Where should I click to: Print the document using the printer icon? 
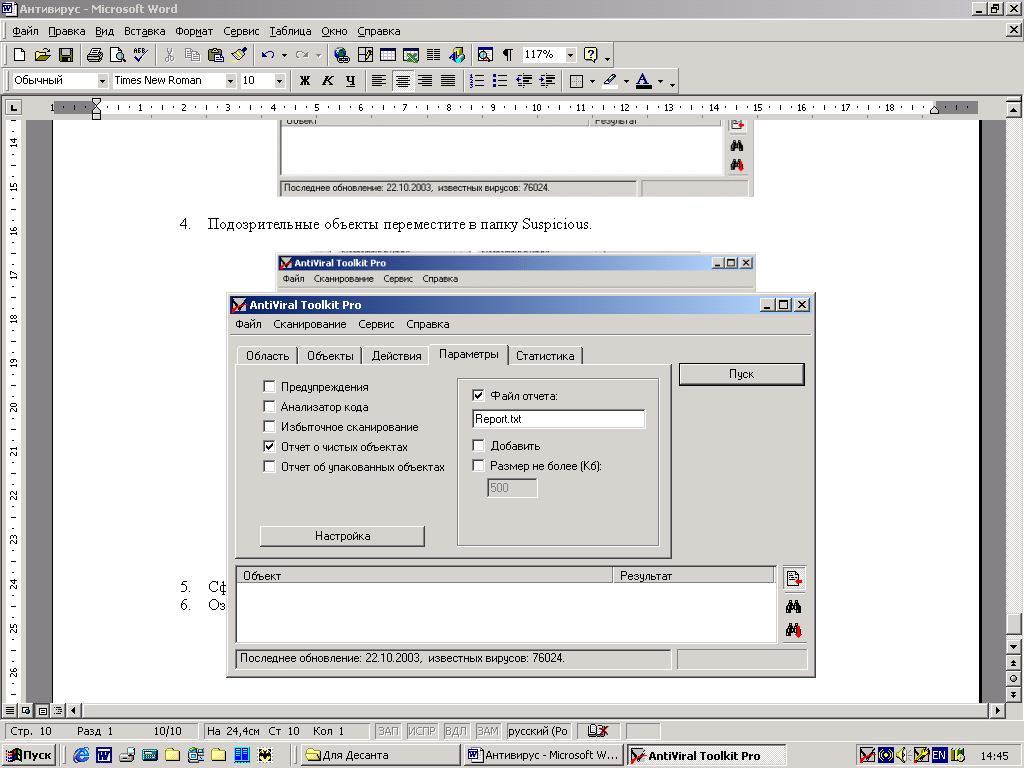pos(95,55)
